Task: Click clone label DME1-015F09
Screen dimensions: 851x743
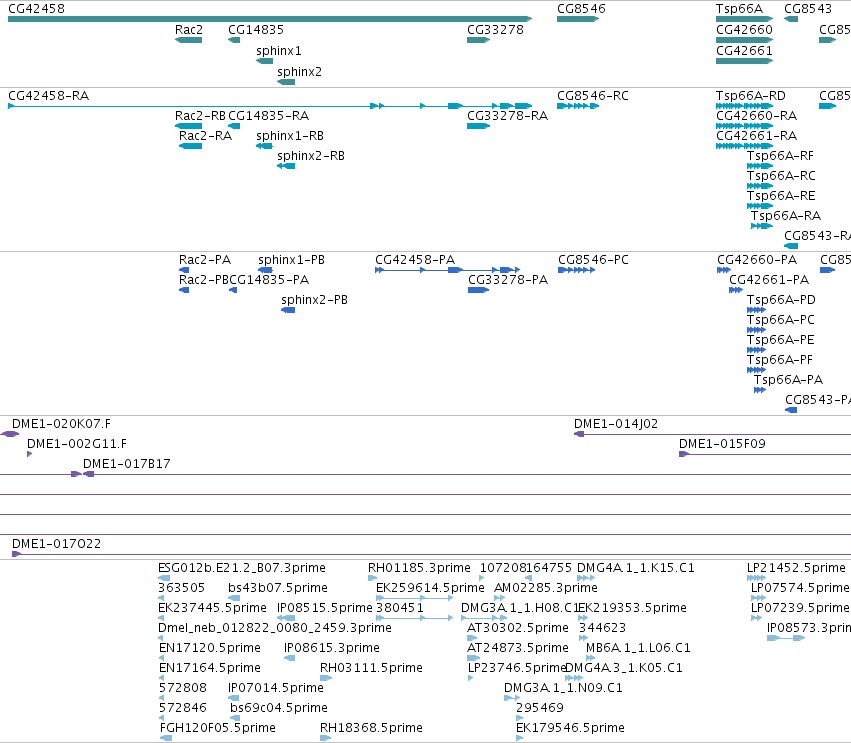Action: tap(722, 444)
